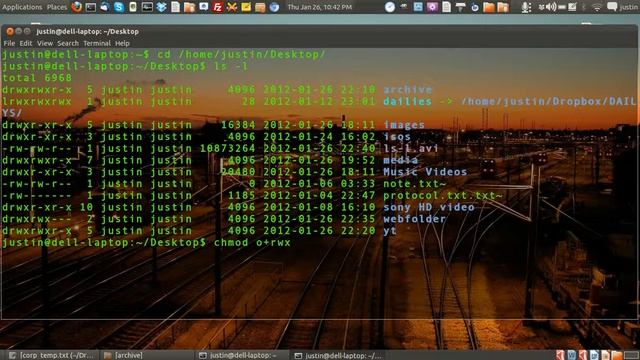Open the Places menu
The height and width of the screenshot is (360, 640).
coord(57,7)
